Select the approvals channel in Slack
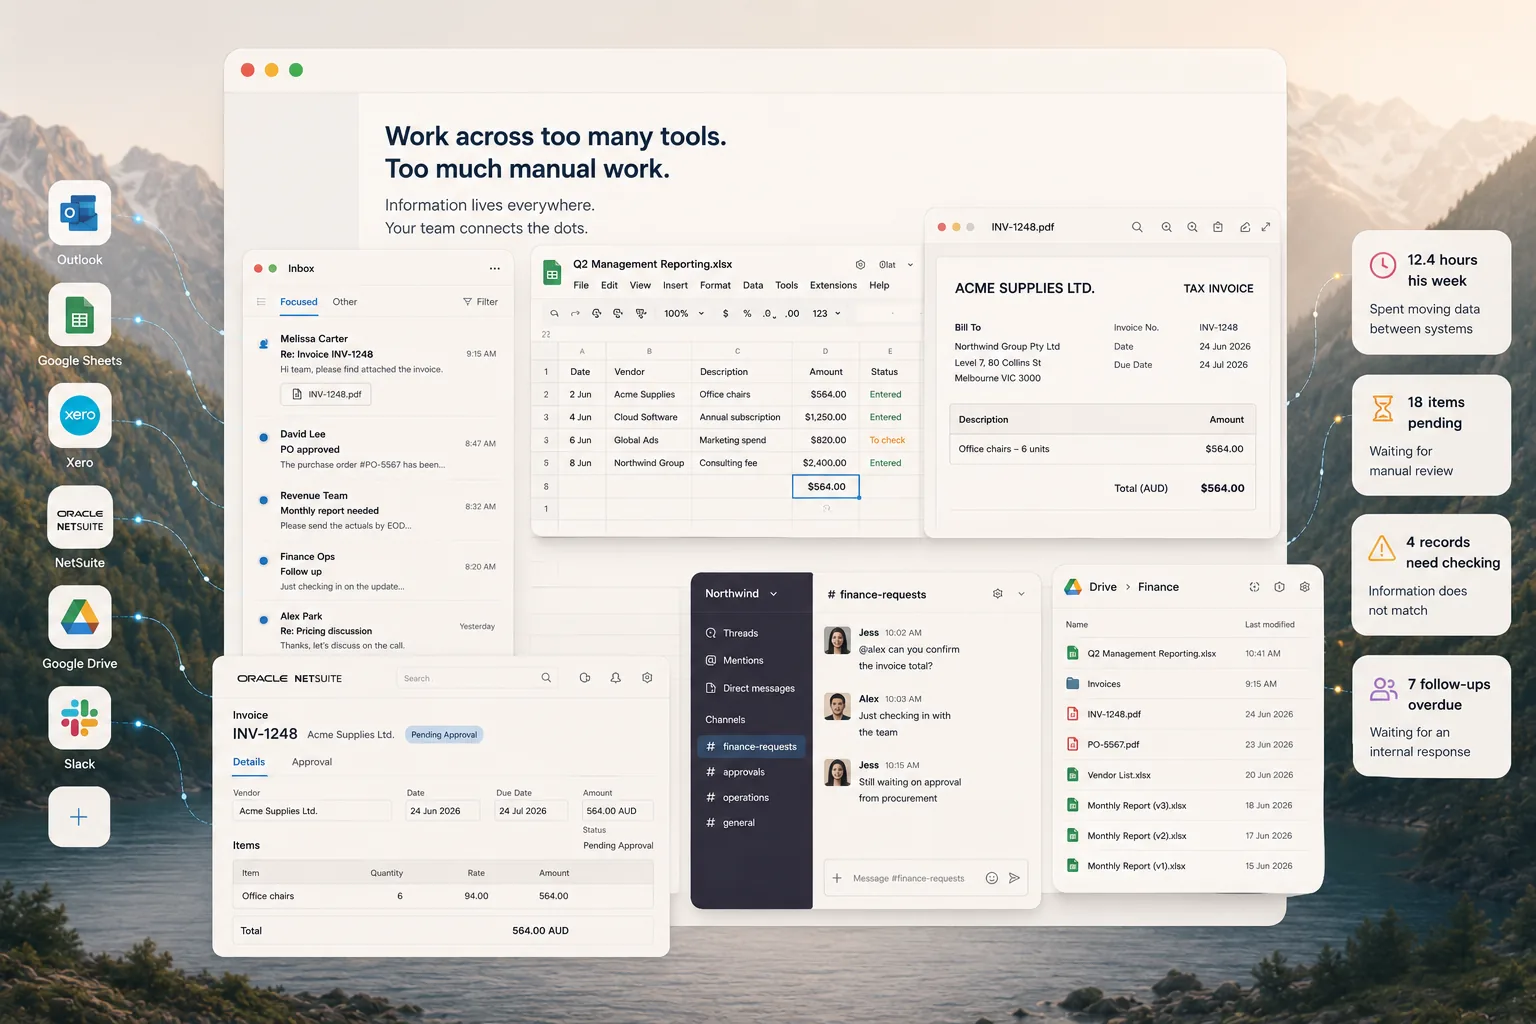 735,772
